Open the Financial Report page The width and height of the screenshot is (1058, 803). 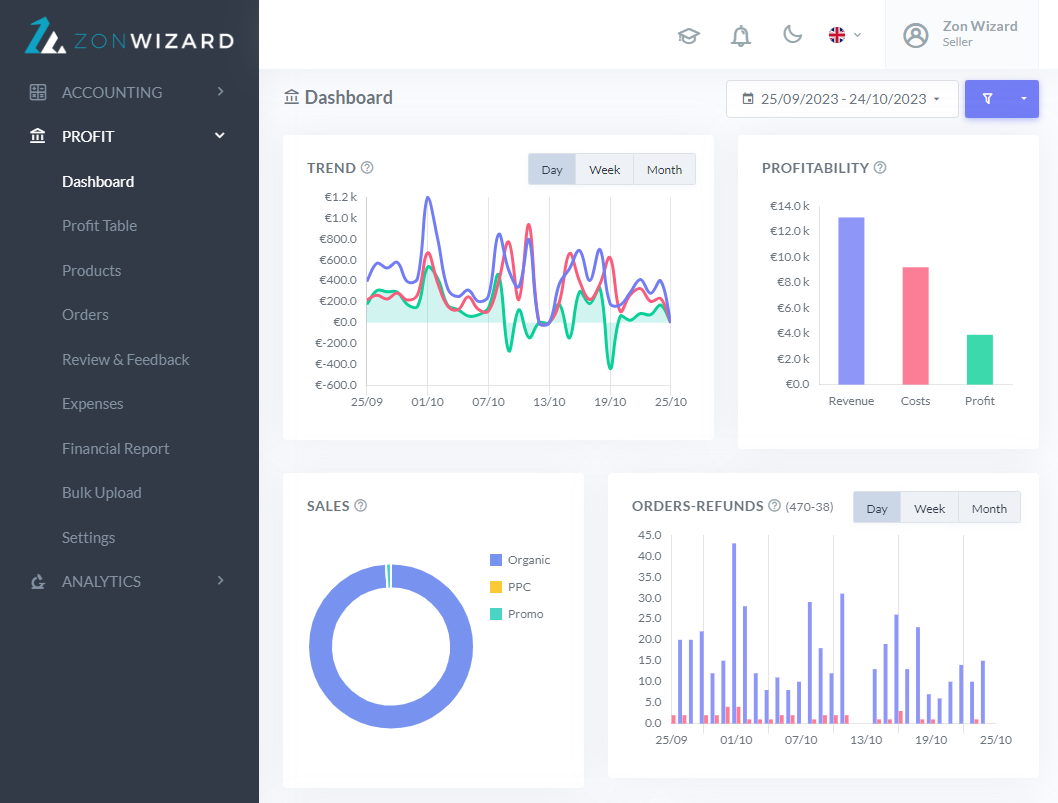pos(116,448)
